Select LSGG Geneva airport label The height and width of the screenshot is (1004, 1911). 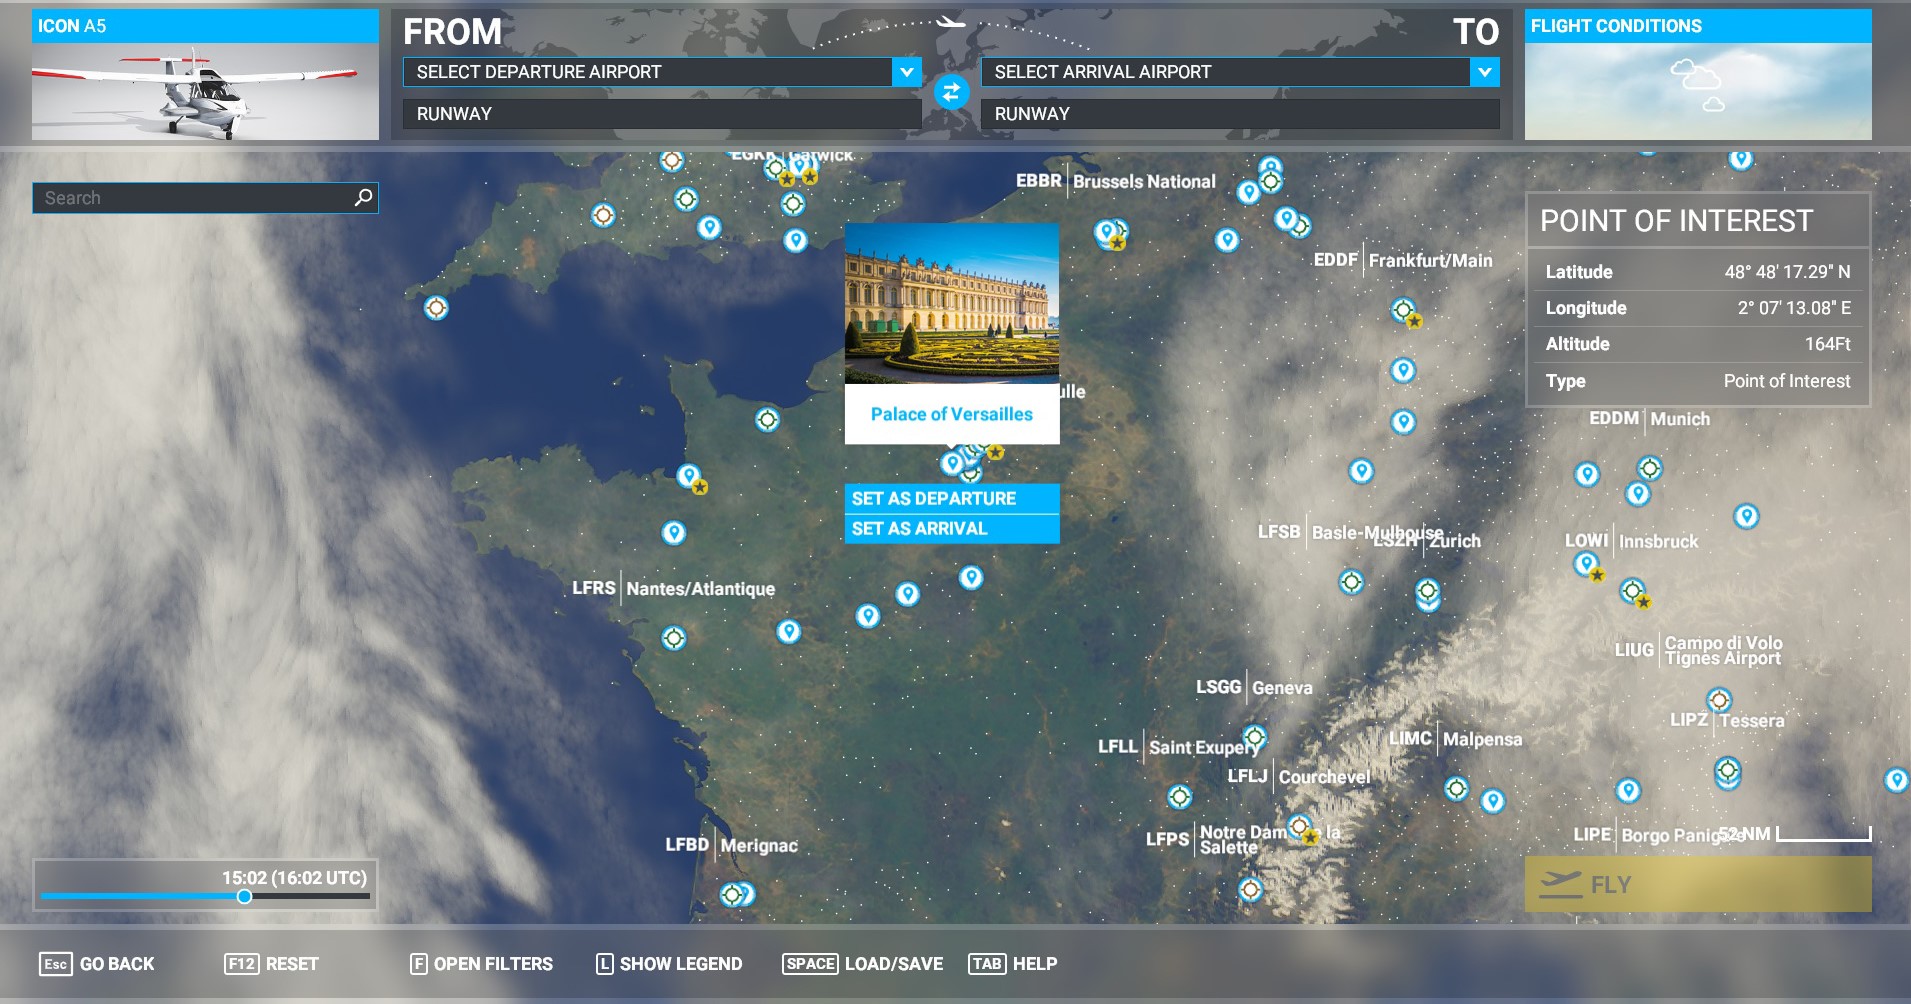point(1254,687)
